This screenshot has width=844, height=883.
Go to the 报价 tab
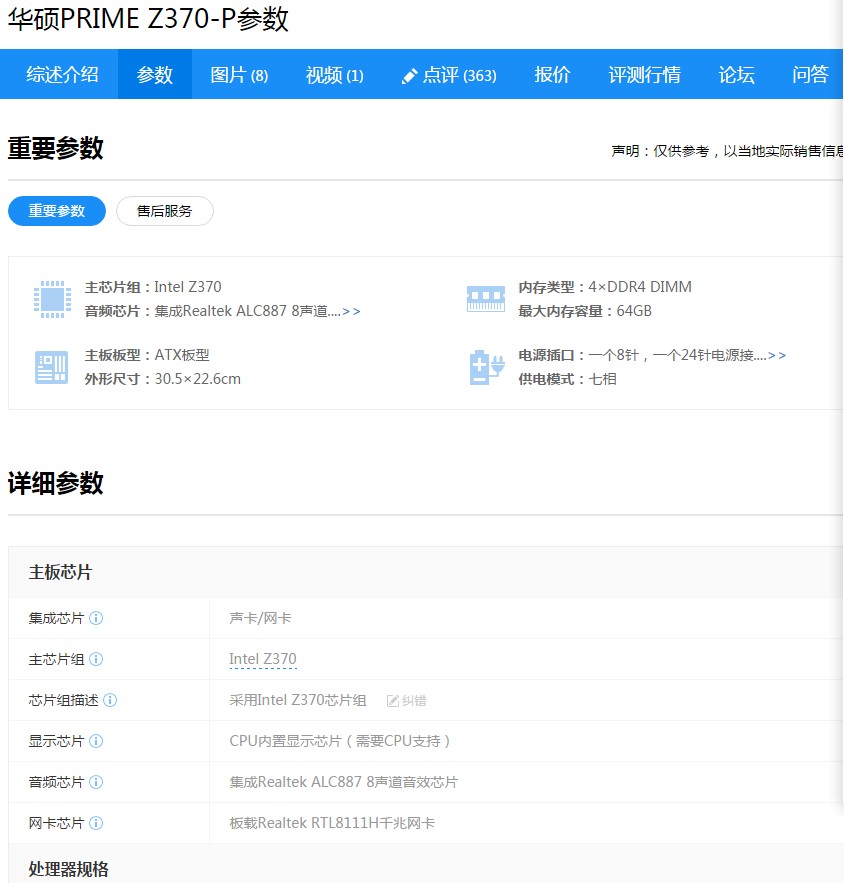tap(552, 74)
